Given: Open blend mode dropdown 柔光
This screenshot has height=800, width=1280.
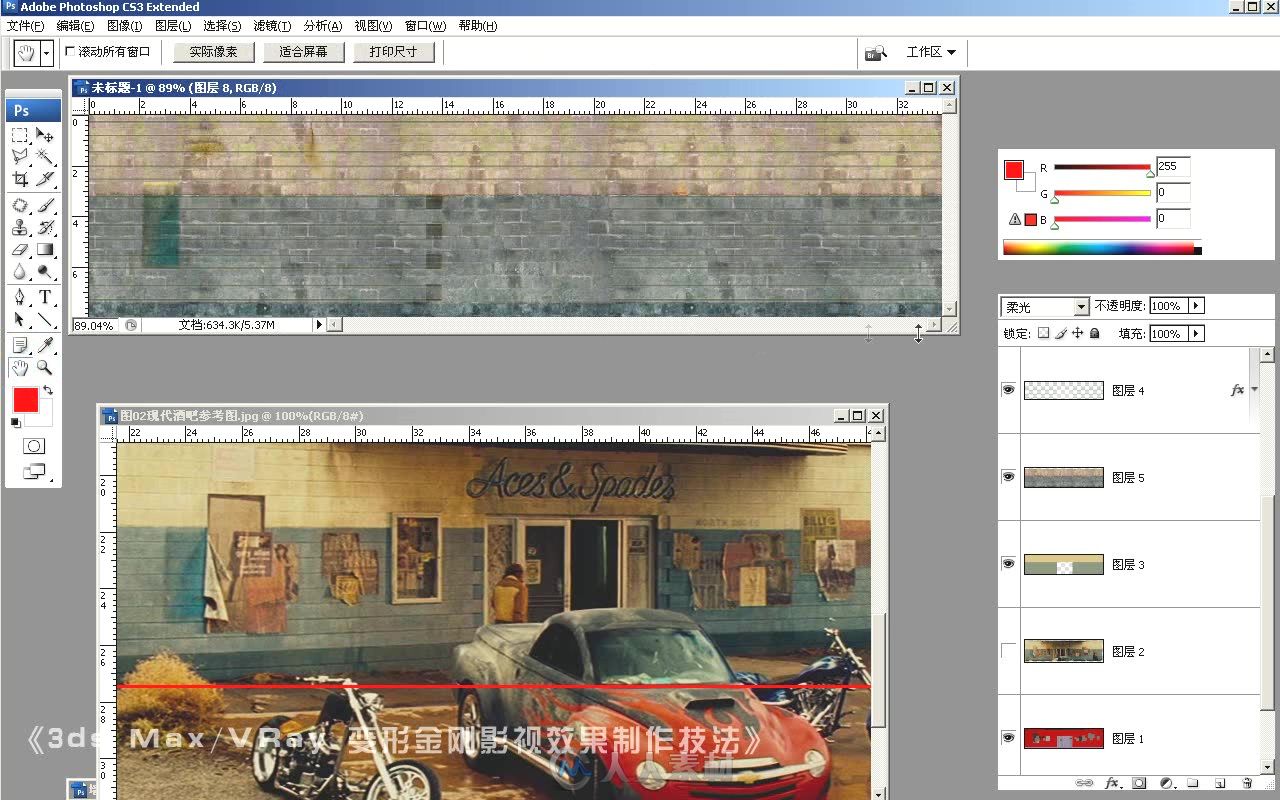Looking at the screenshot, I should coord(1046,307).
